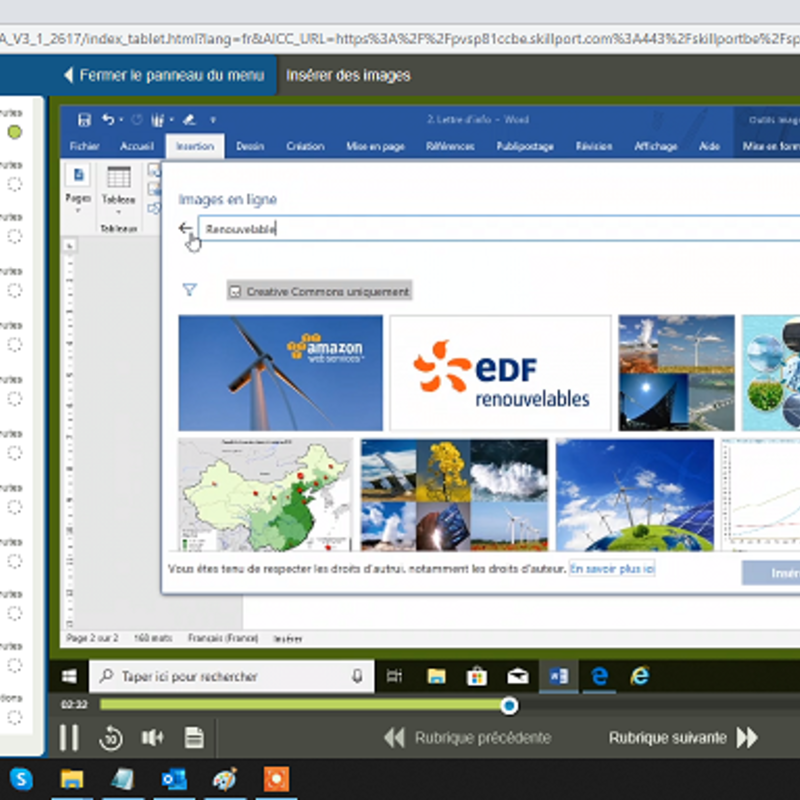The width and height of the screenshot is (800, 800).
Task: Open the Création tab
Action: click(305, 146)
